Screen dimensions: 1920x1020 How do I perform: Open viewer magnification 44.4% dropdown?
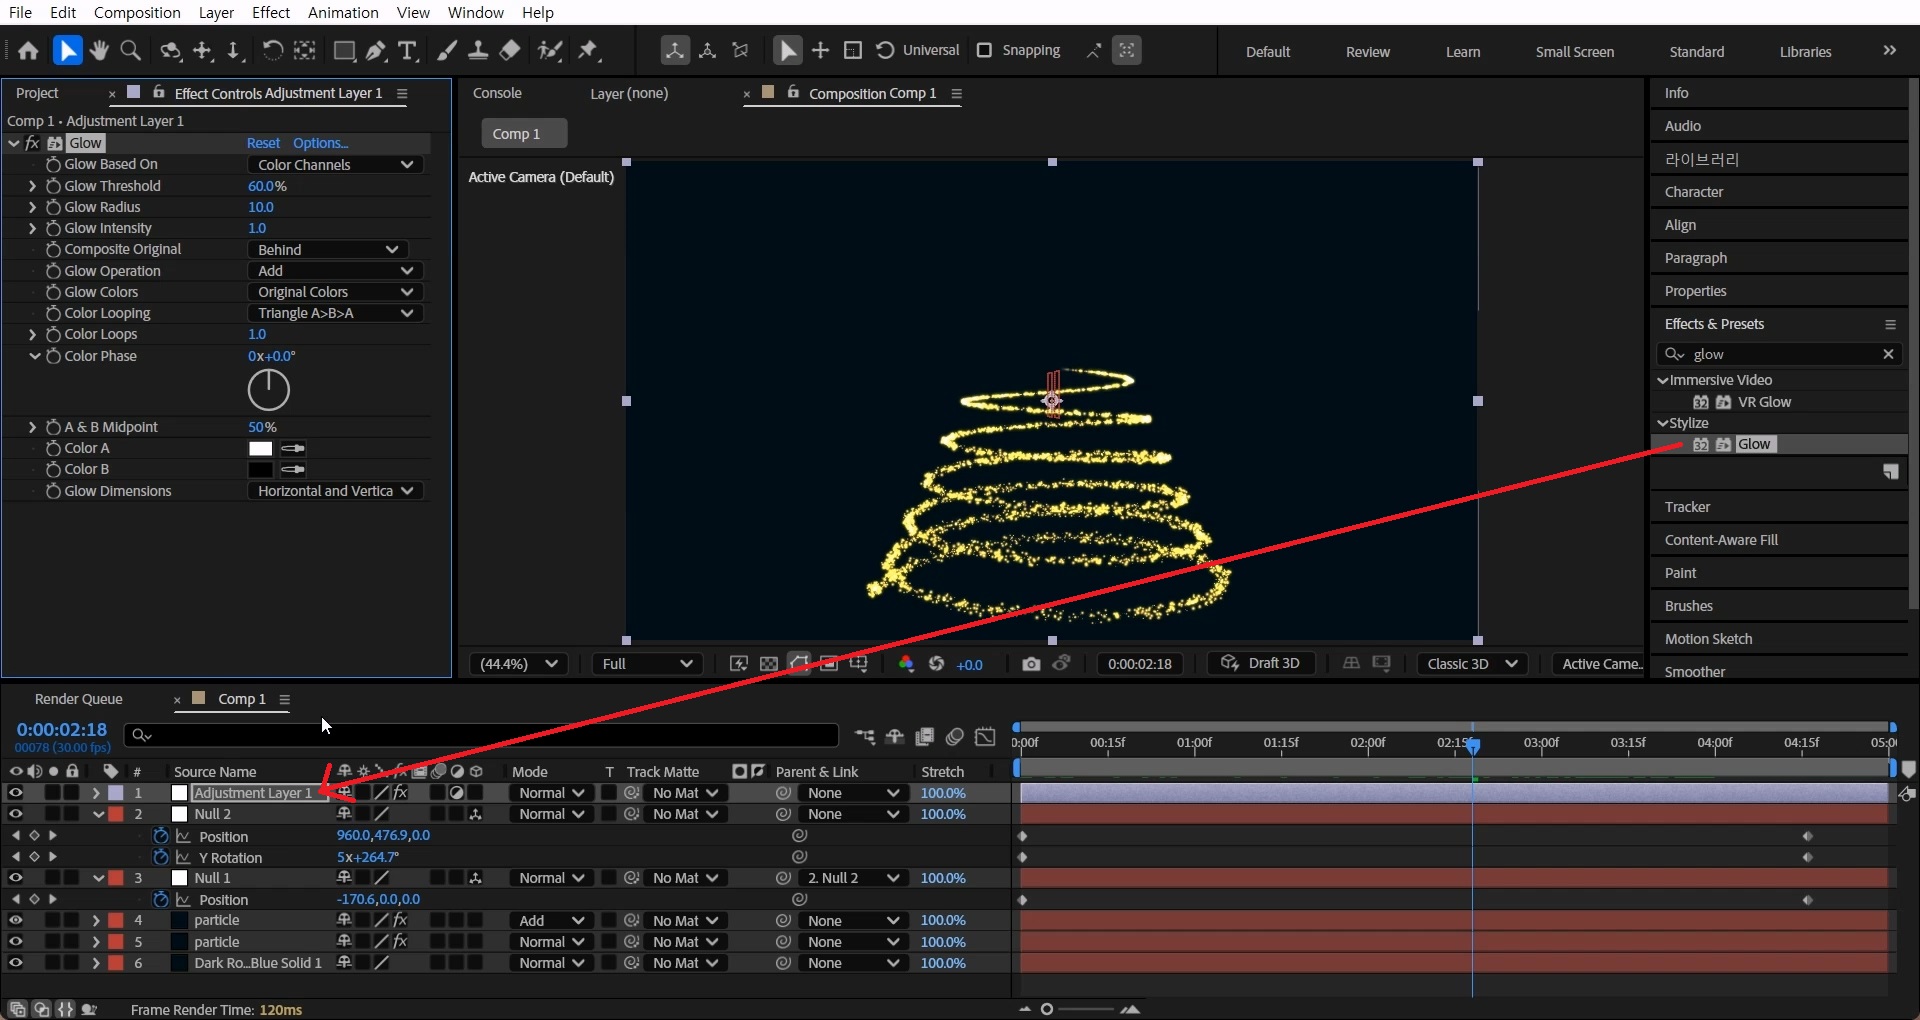(x=518, y=664)
